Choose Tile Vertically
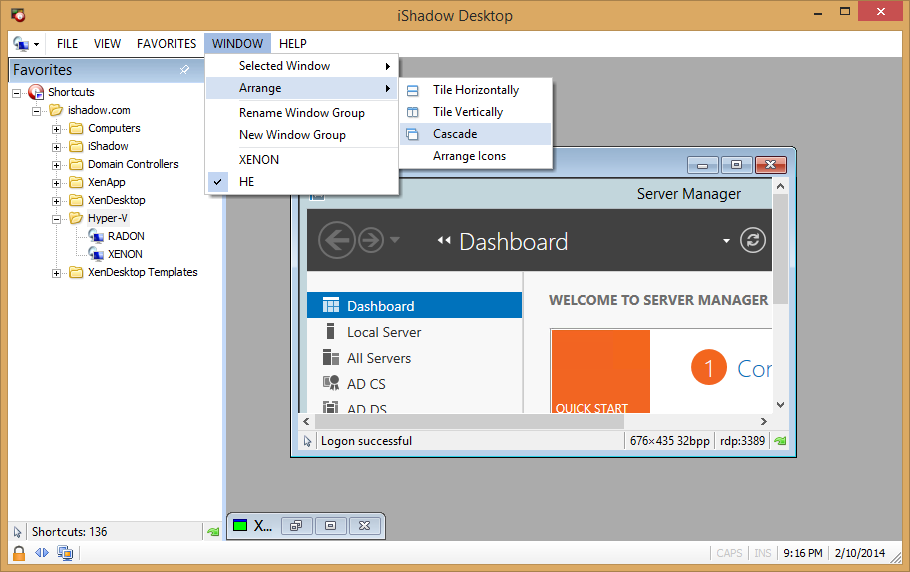This screenshot has width=910, height=572. (475, 112)
